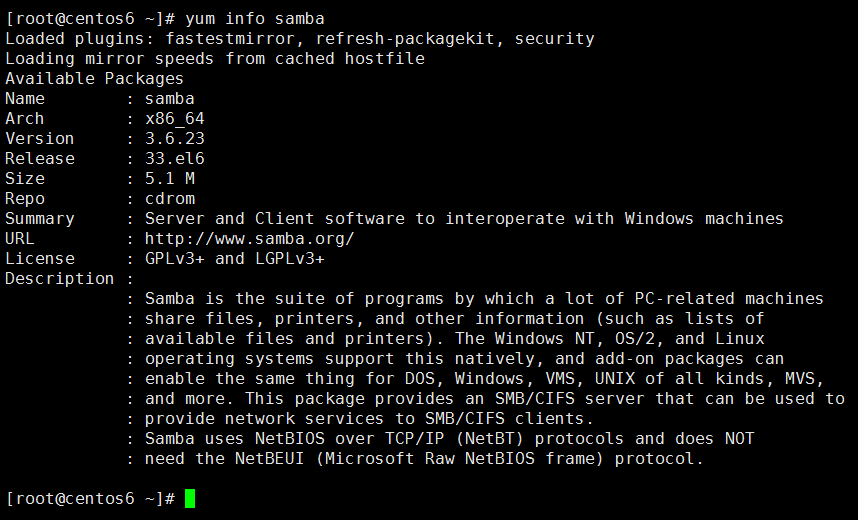Click the word fastestmirror in plugins line
This screenshot has height=520, width=858.
[x=230, y=39]
